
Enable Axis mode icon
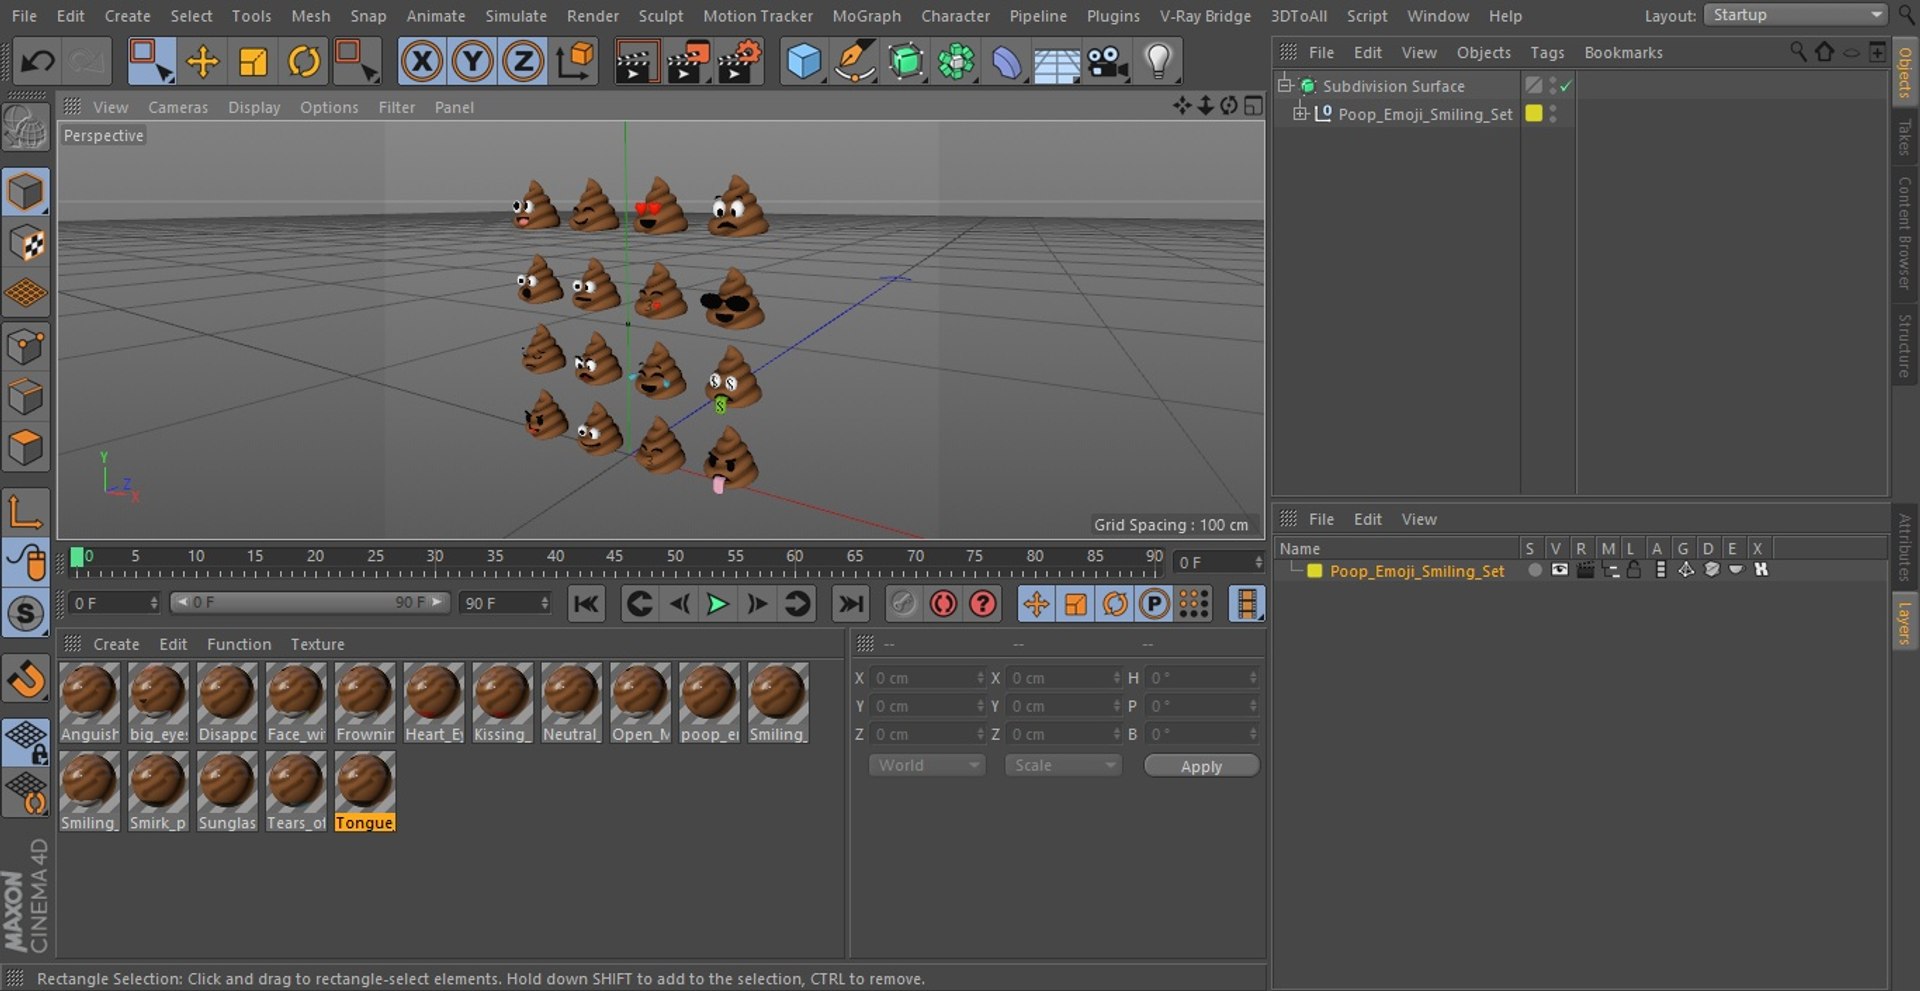coord(26,512)
